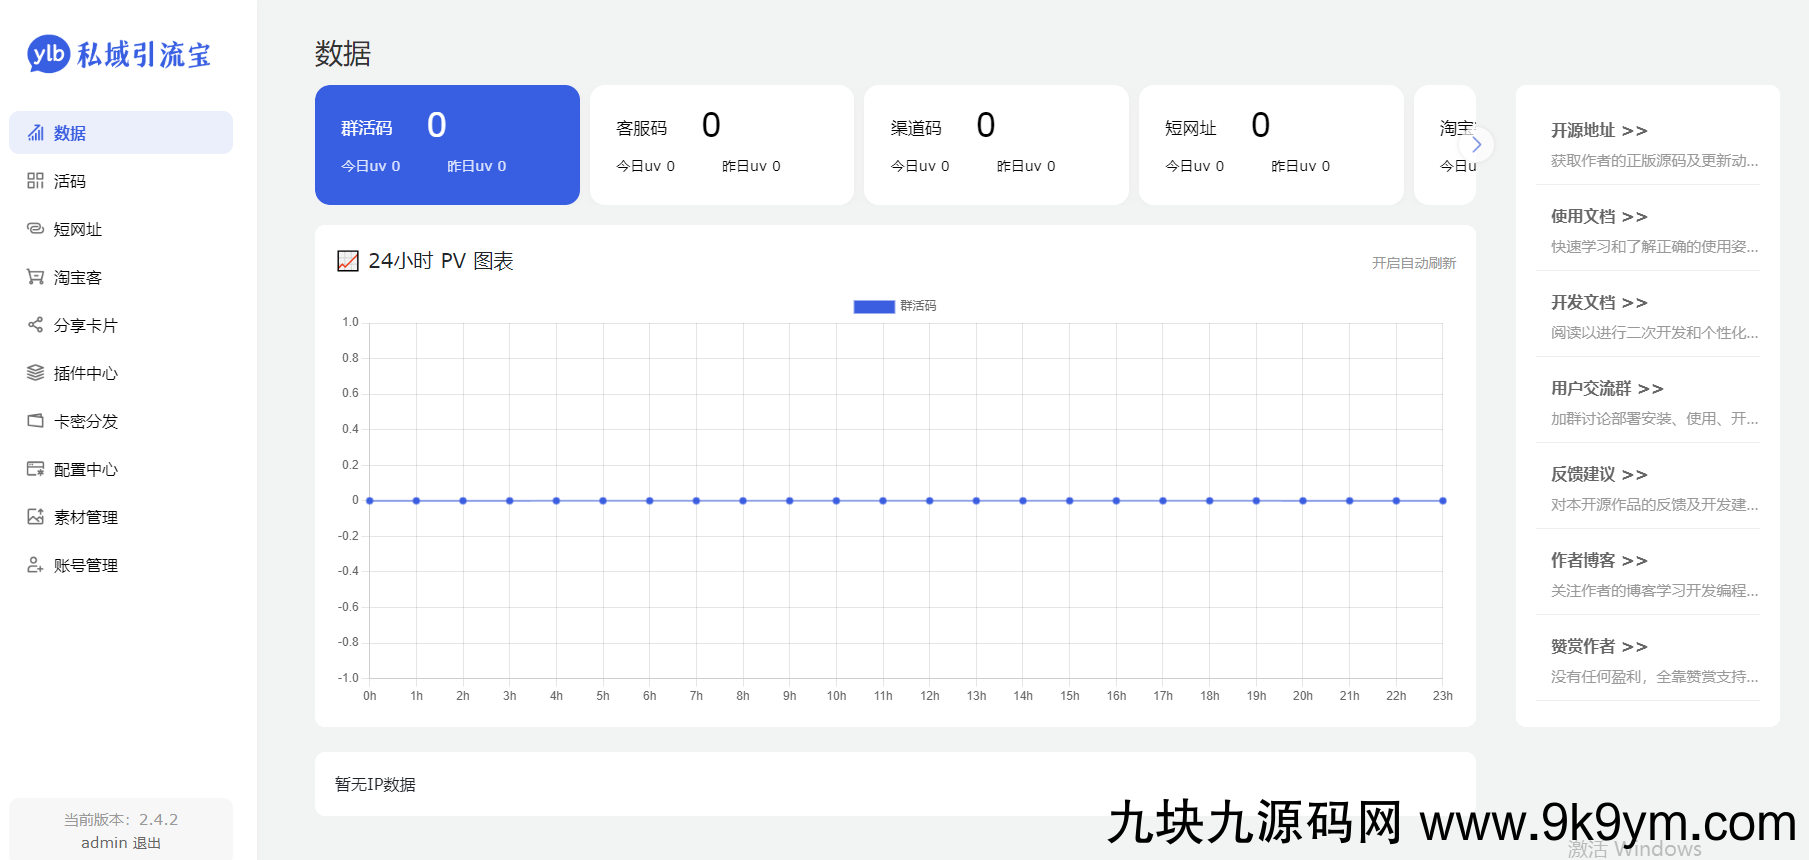
Task: Click the 卡密分发 card icon
Action: [35, 421]
